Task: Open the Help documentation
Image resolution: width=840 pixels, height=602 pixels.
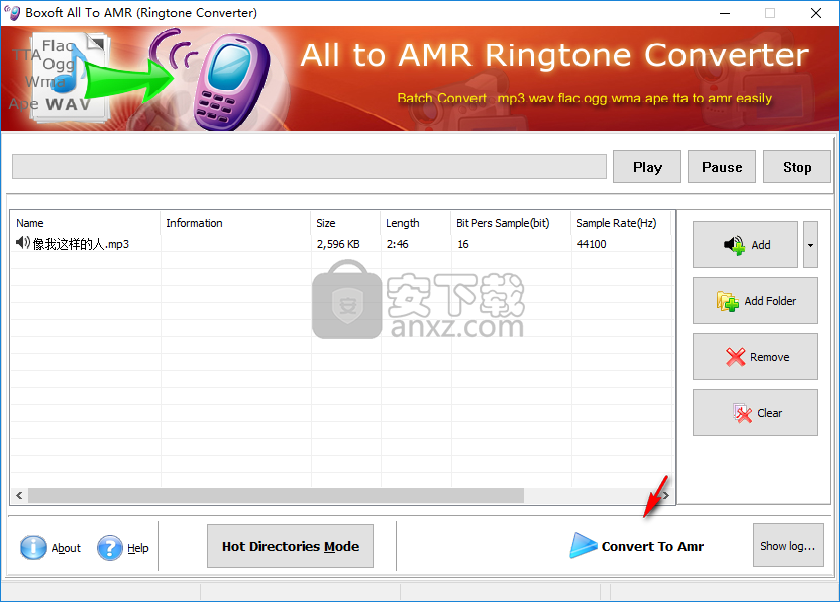Action: (x=123, y=548)
